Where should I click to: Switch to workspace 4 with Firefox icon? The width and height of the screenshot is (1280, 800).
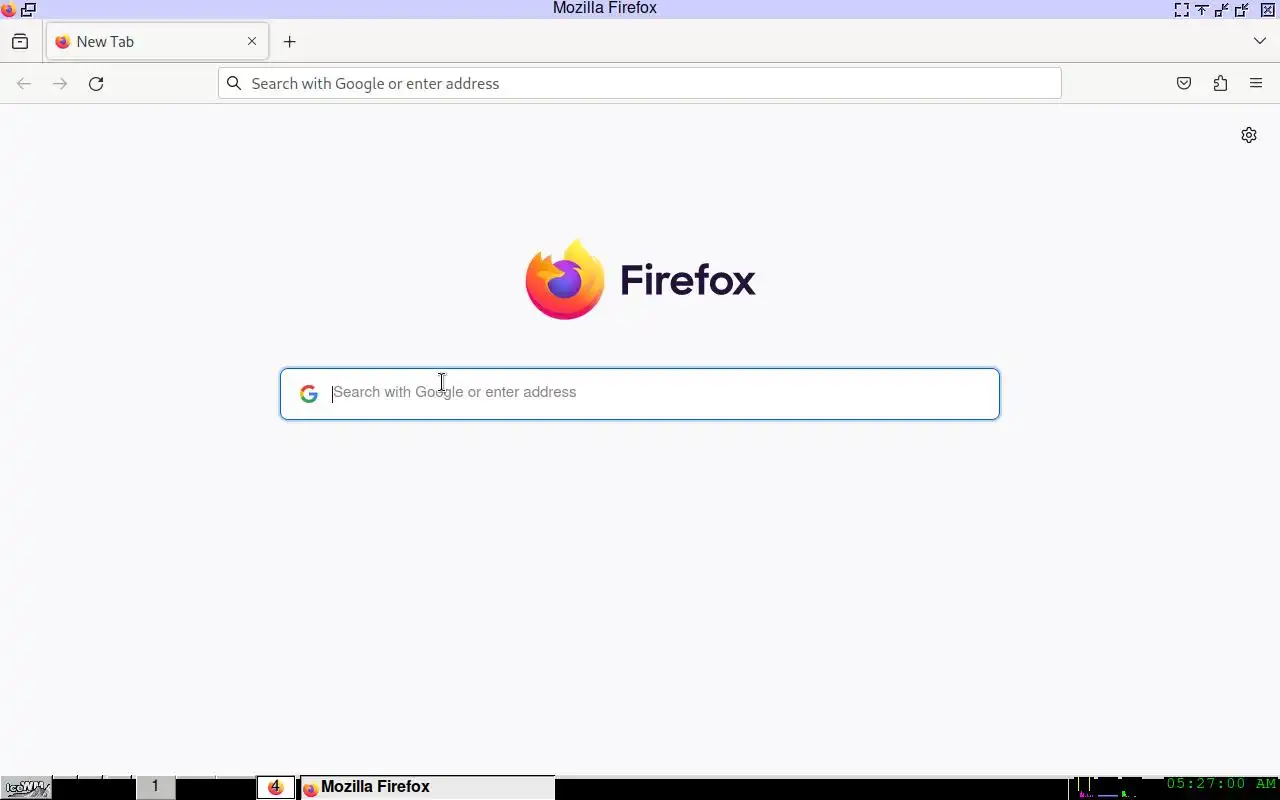pos(276,787)
